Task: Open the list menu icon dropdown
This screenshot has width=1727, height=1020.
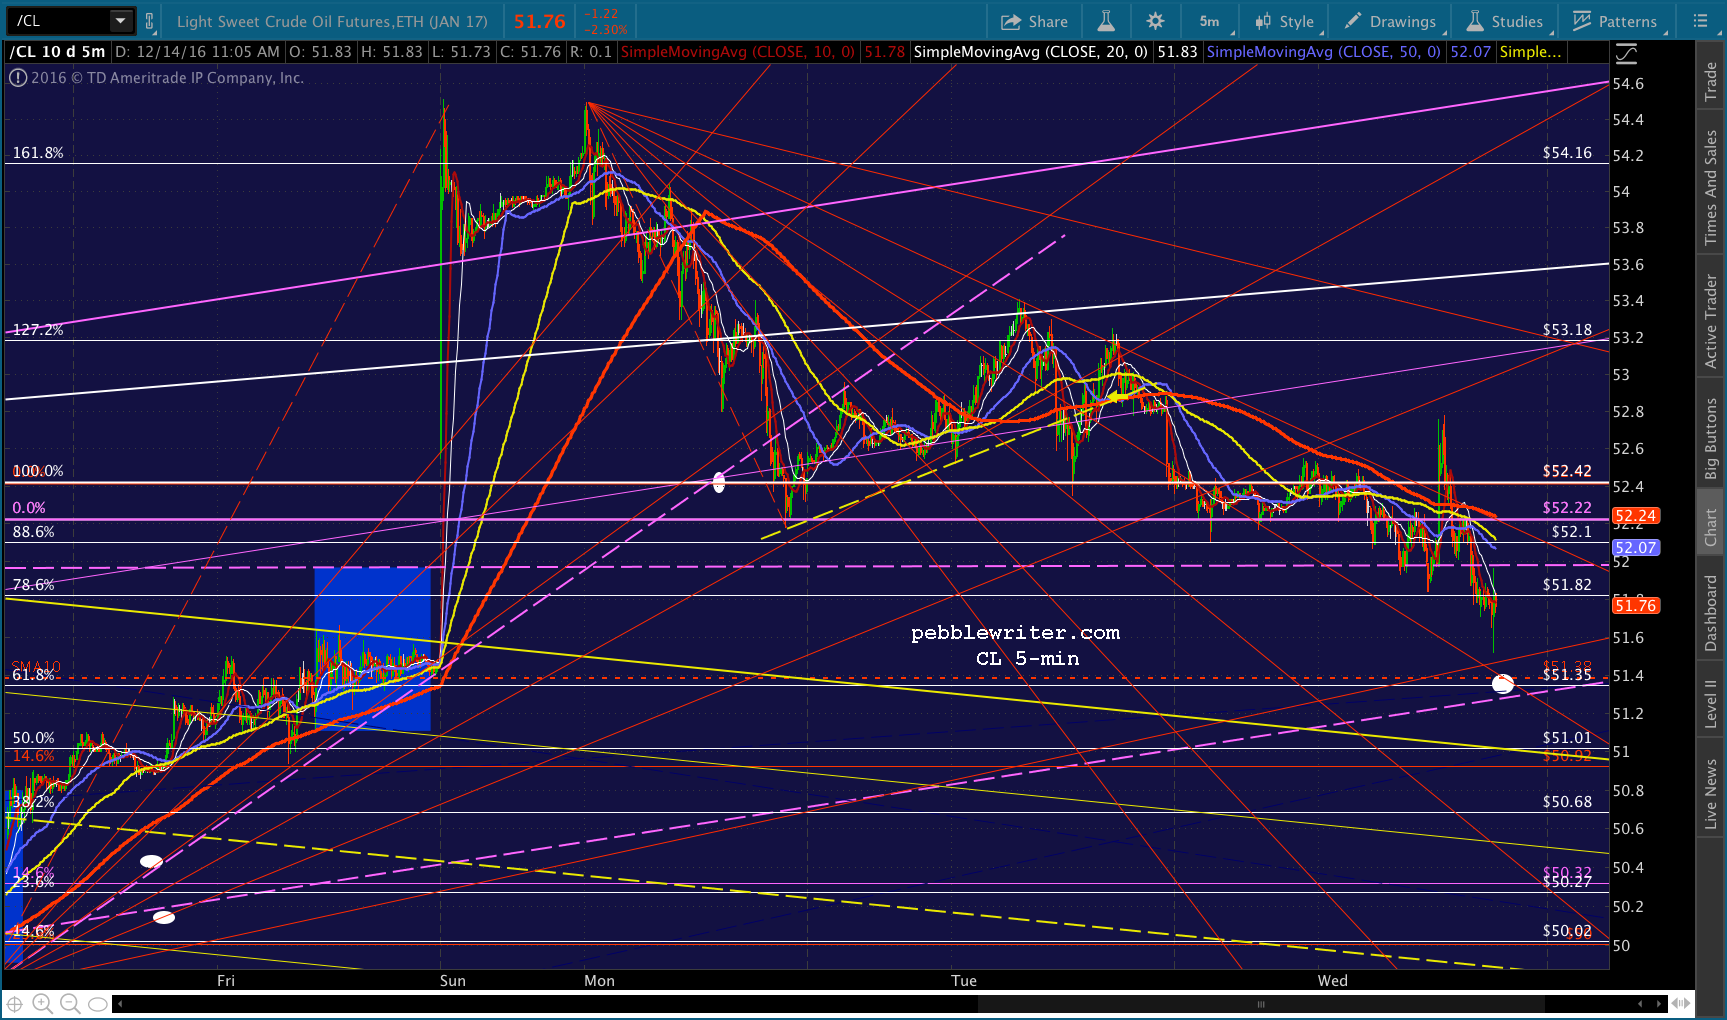Action: [1702, 21]
